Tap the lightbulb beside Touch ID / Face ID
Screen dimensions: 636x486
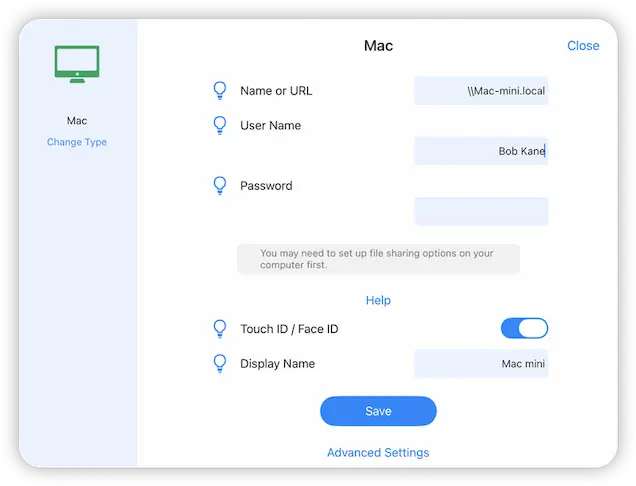coord(220,329)
